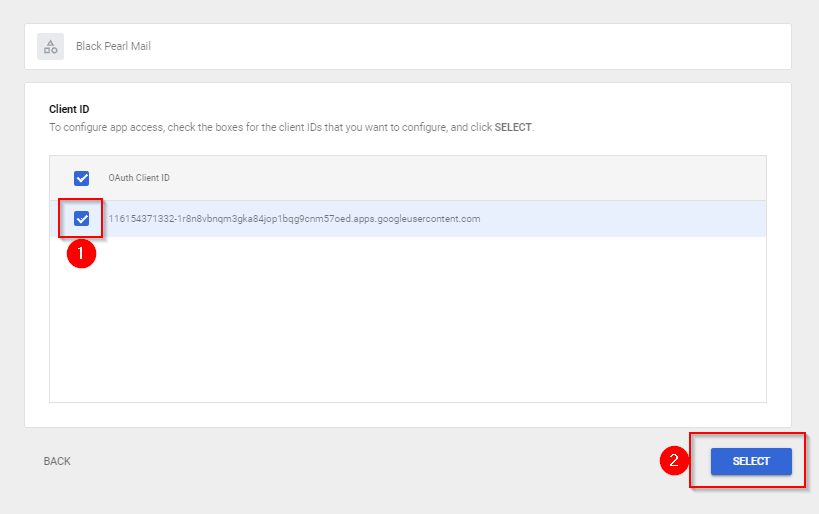This screenshot has width=819, height=514.
Task: Click the Black Pearl Mail app name
Action: [x=113, y=46]
